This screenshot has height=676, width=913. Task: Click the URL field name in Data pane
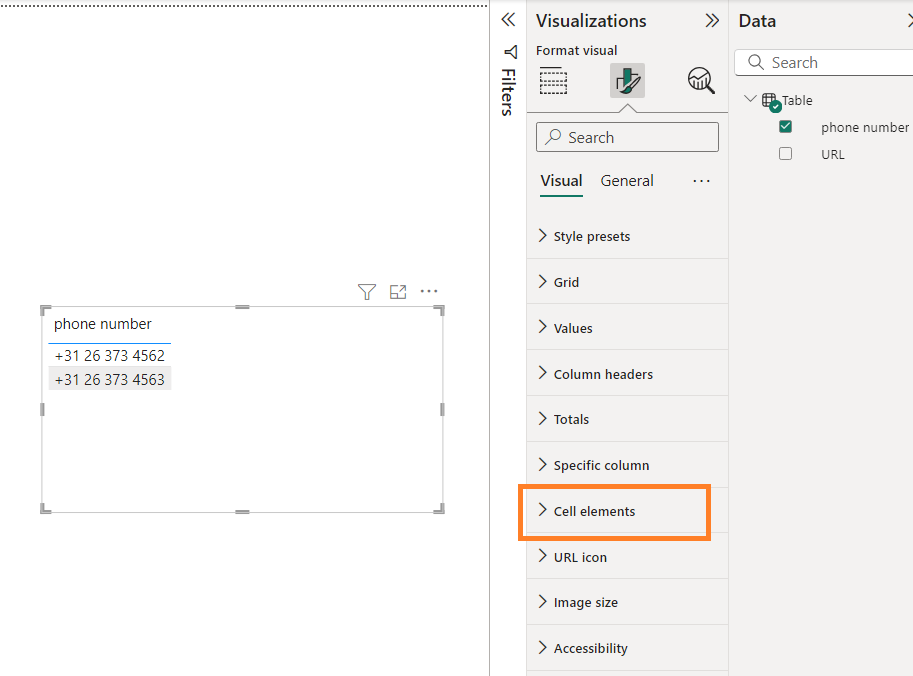tap(833, 154)
